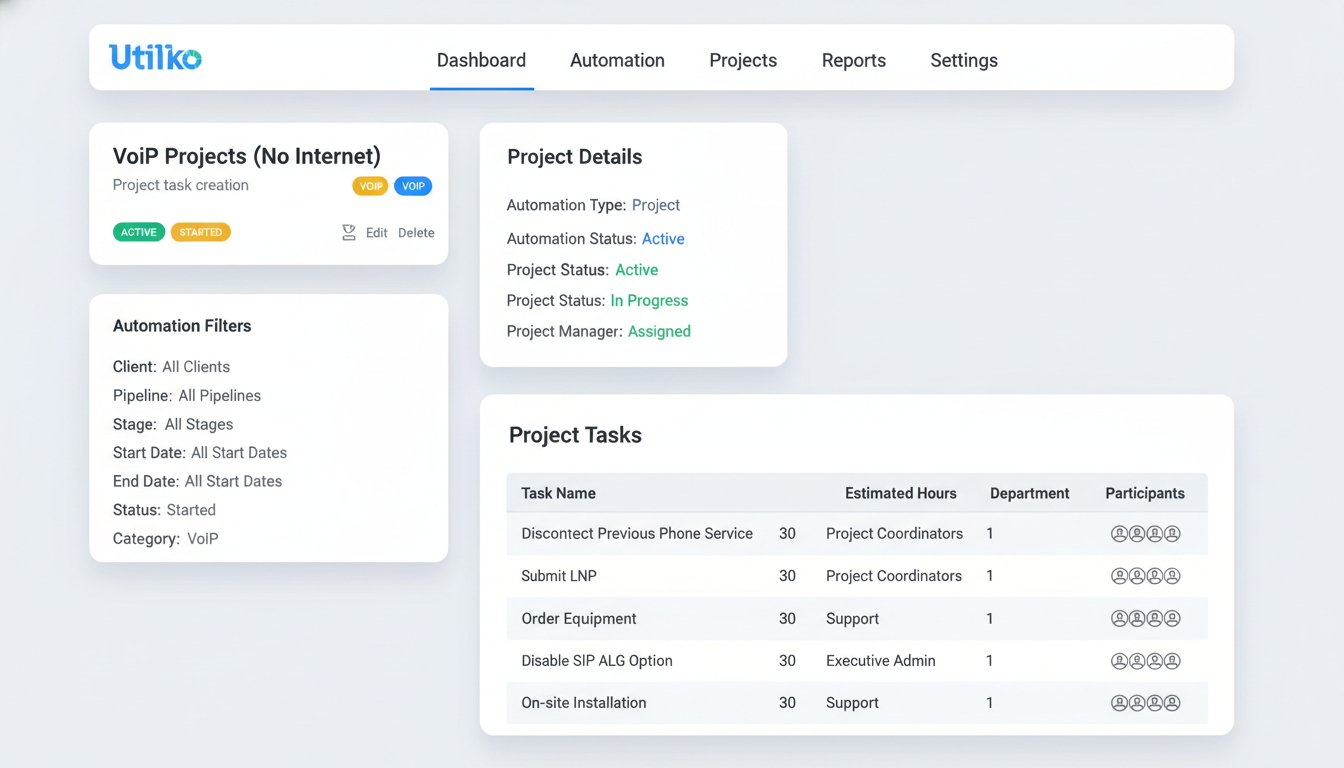Click the Utilko logo
The height and width of the screenshot is (768, 1344).
point(155,58)
